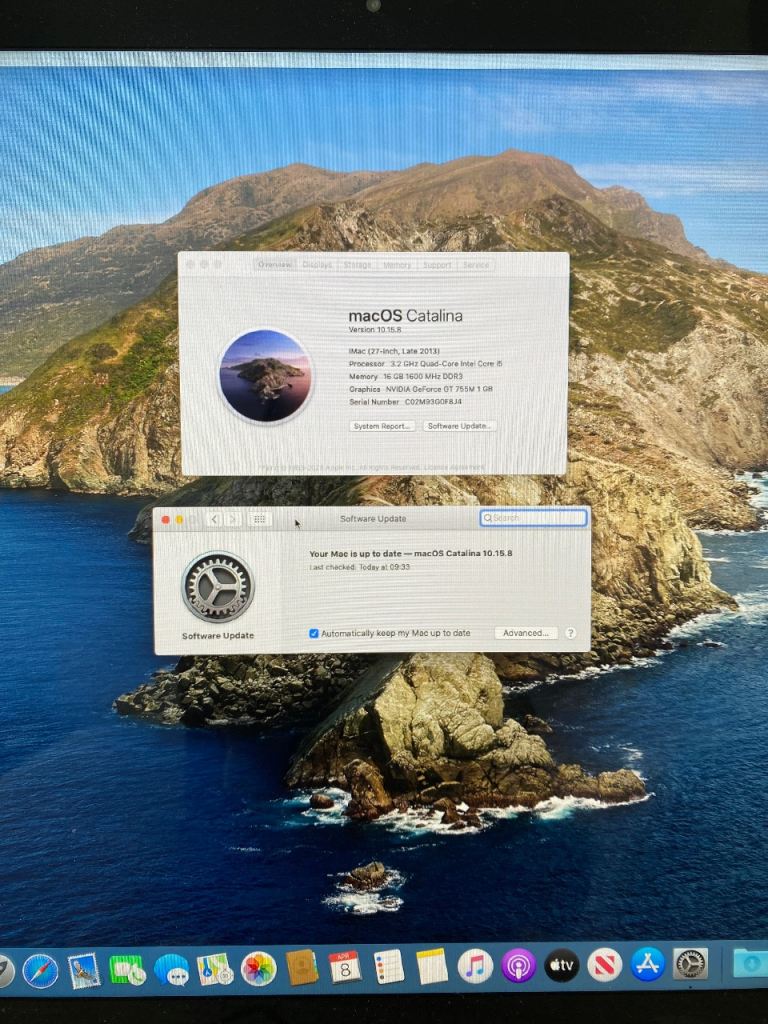The image size is (768, 1024).
Task: Open the News app in dock
Action: click(x=605, y=965)
